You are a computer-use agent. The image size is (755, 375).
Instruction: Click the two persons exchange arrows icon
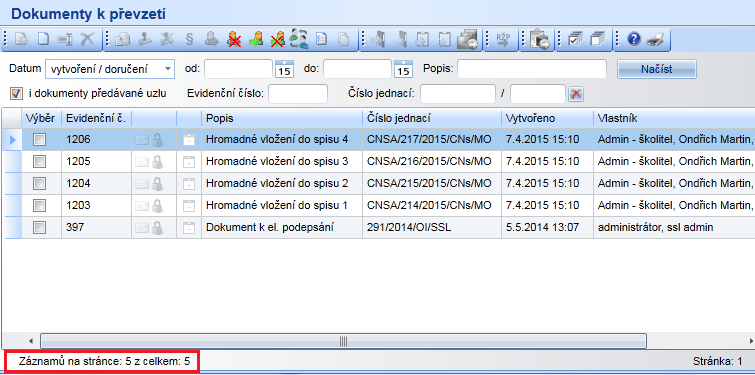tap(299, 39)
